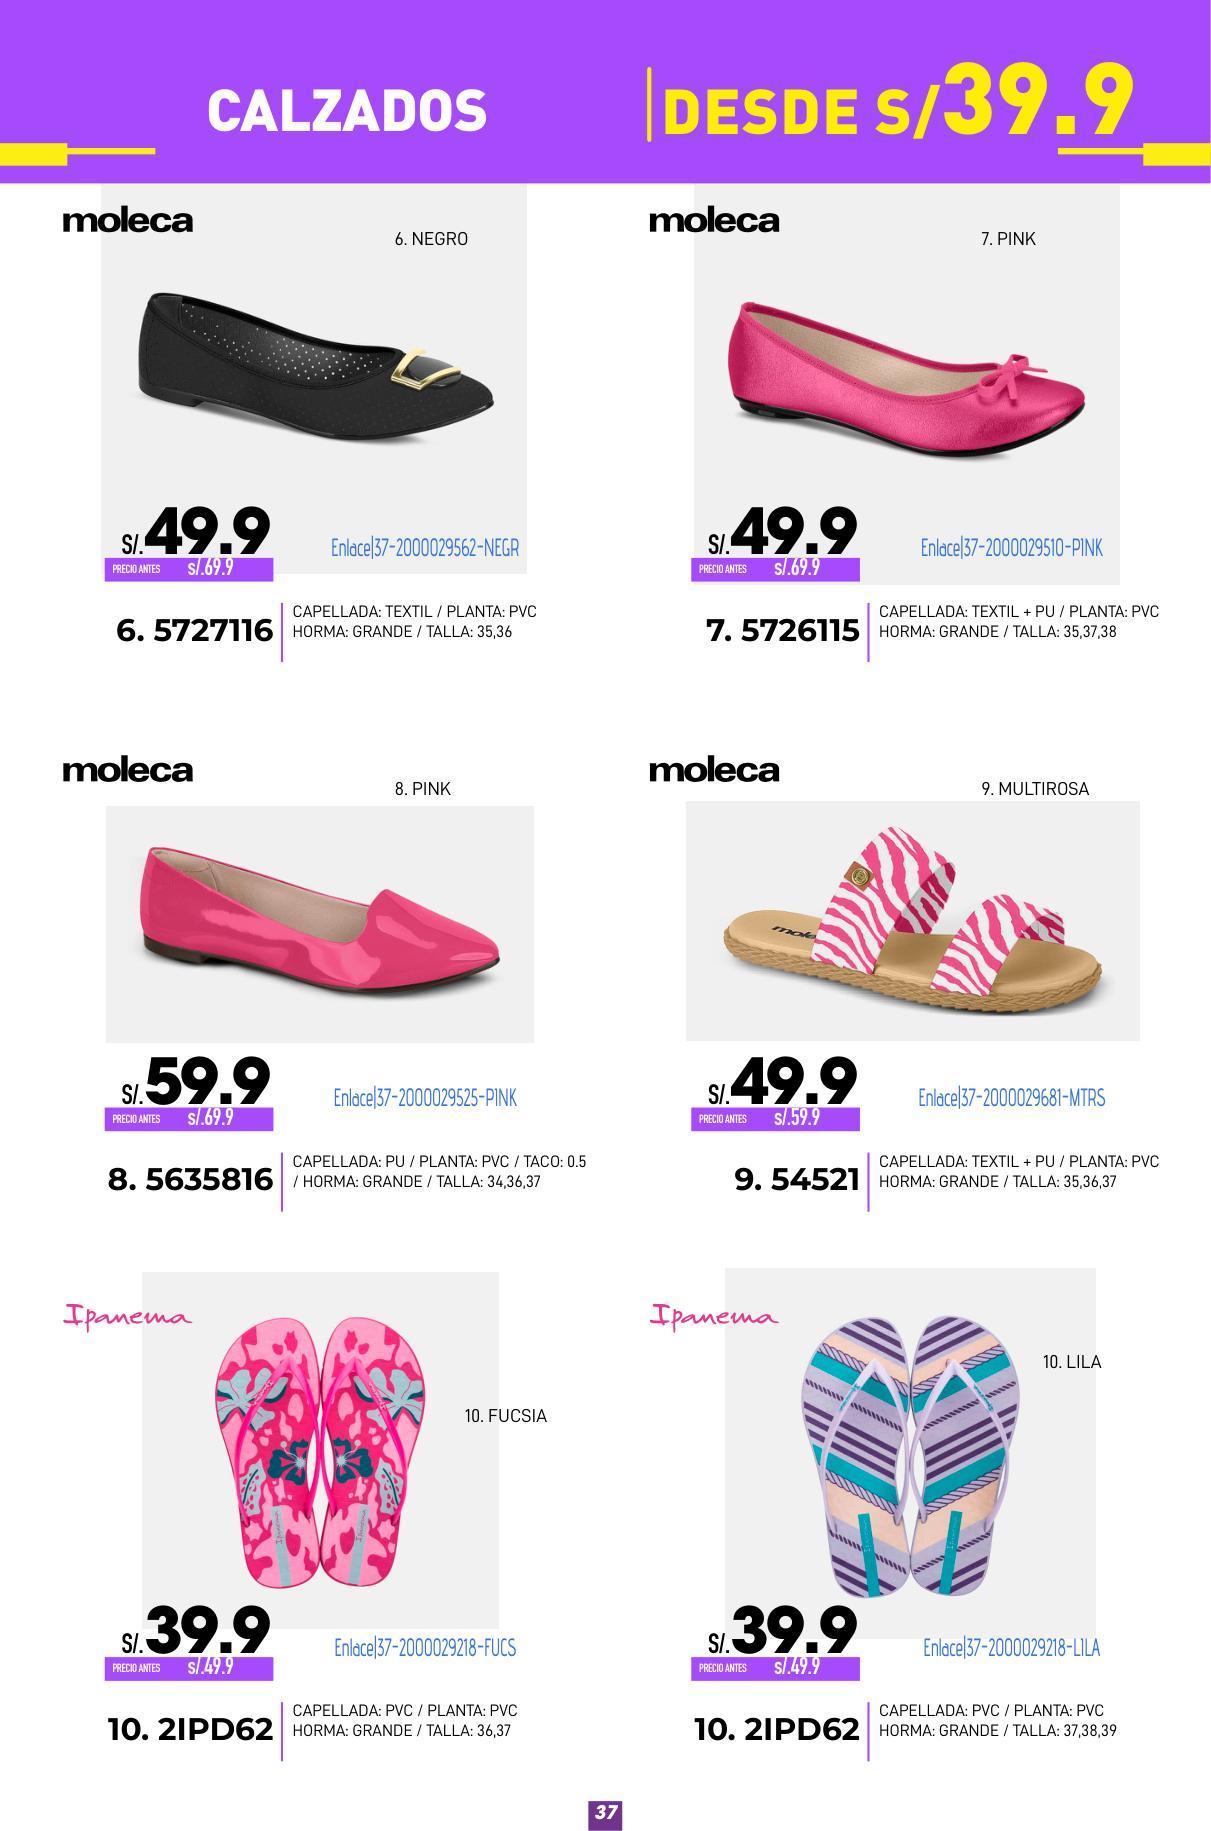This screenshot has width=1211, height=1831.
Task: Click the DESDE S/39.9 banner price
Action: pos(897,100)
